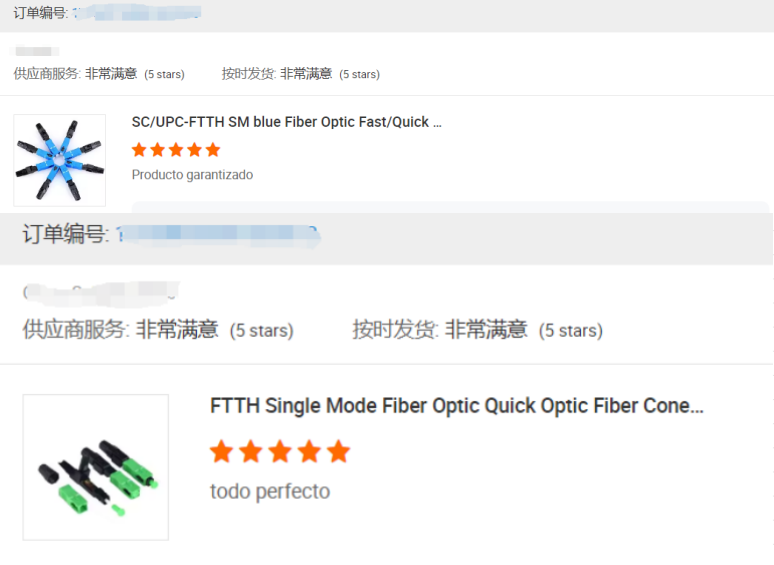Open the FTTH Single Mode Fiber Optic product title
The image size is (774, 565).
pyautogui.click(x=456, y=406)
